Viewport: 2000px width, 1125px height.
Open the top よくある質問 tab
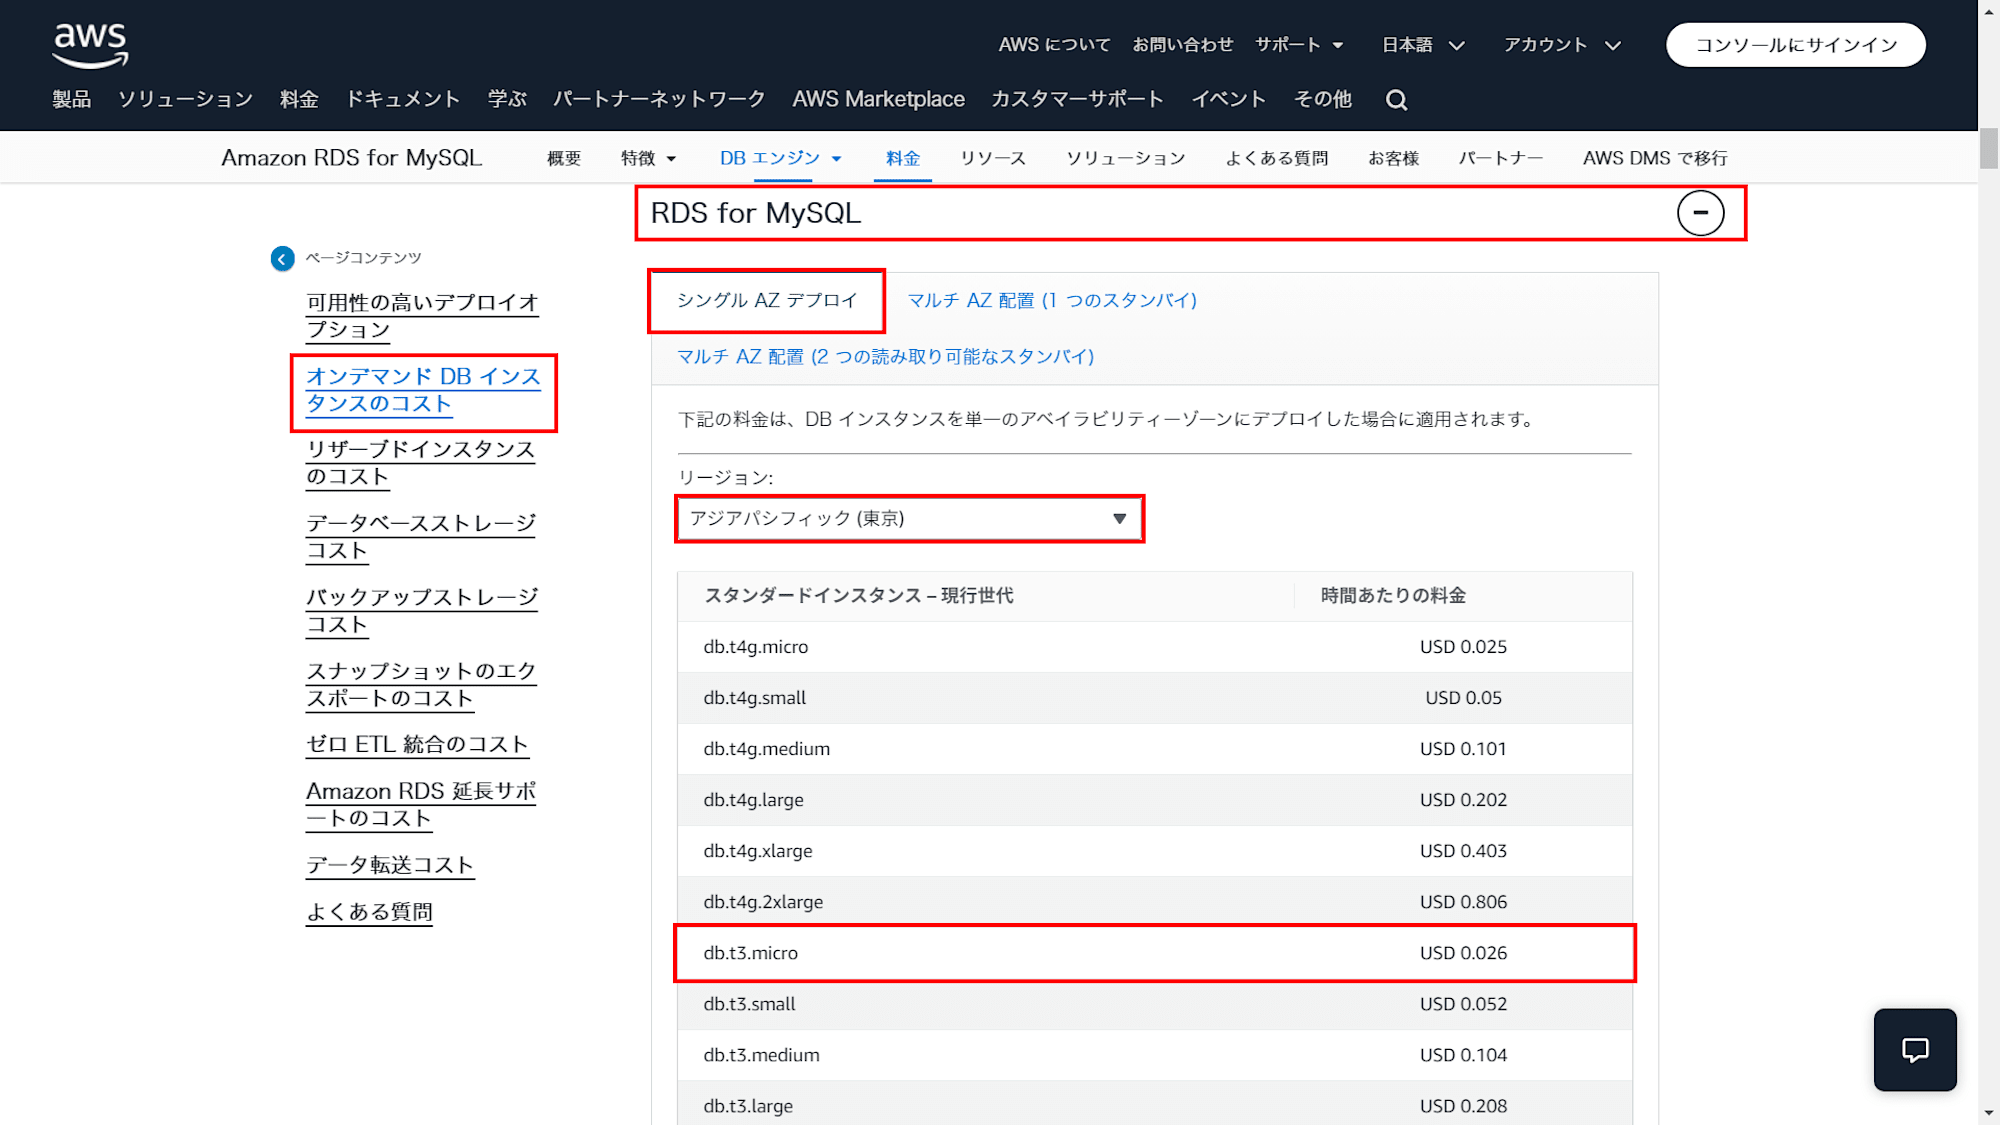pos(1277,158)
